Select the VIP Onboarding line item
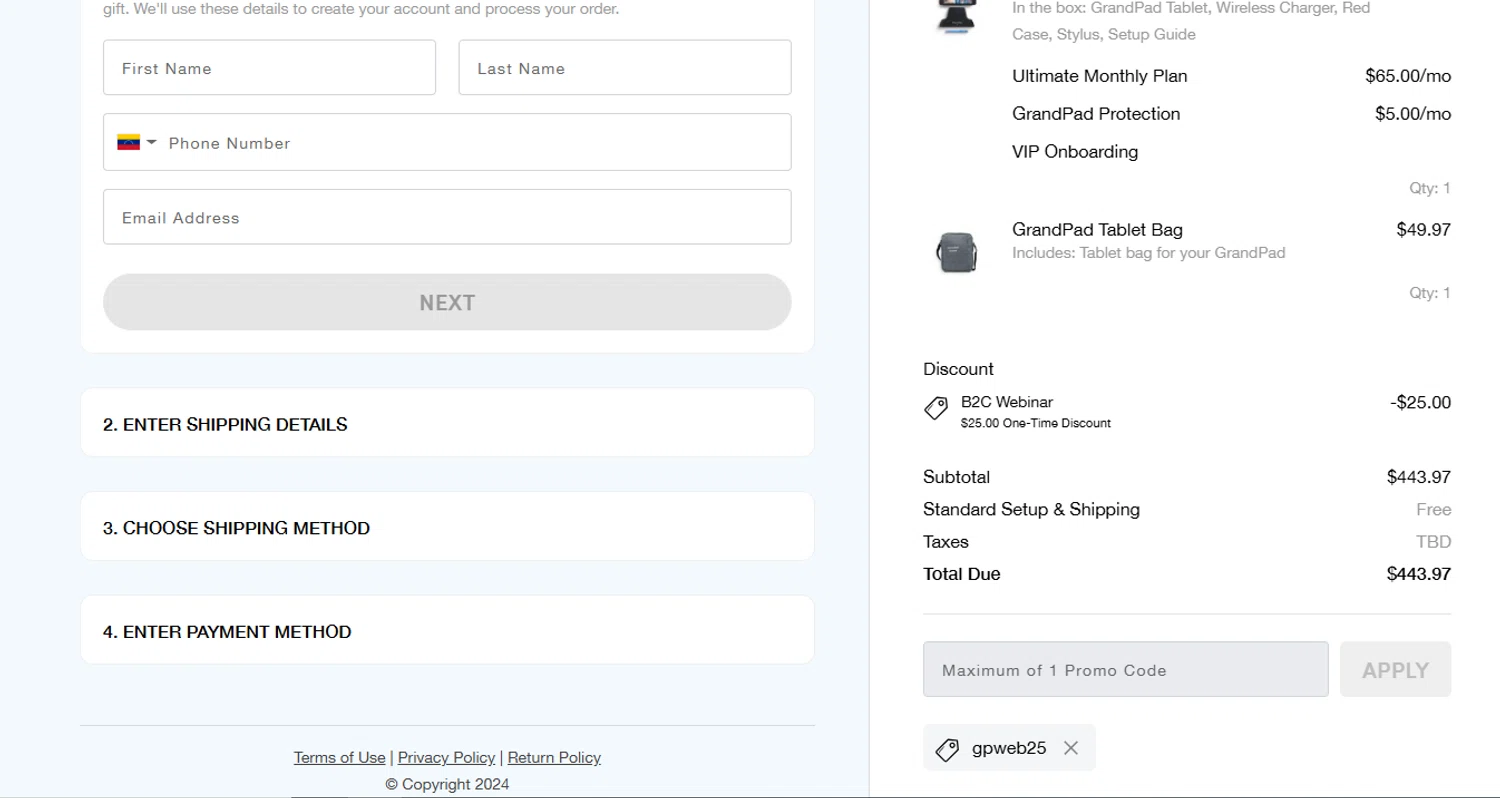The width and height of the screenshot is (1500, 798). [1075, 152]
